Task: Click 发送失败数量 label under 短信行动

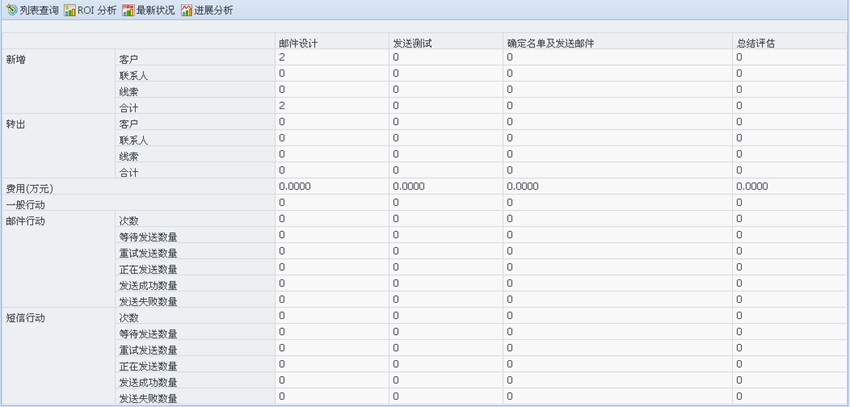Action: click(149, 399)
